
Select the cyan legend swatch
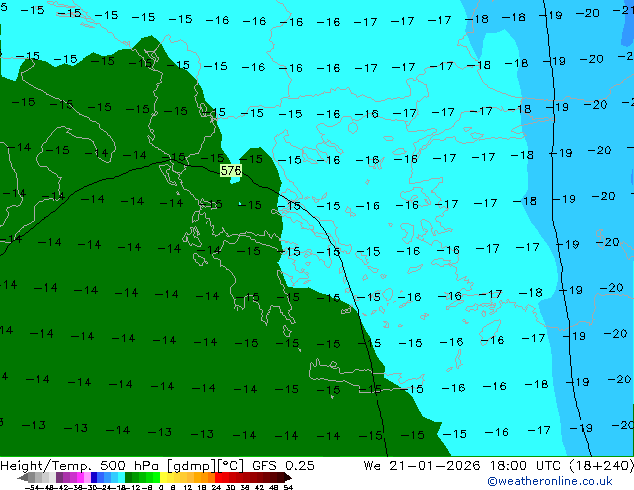121,477
